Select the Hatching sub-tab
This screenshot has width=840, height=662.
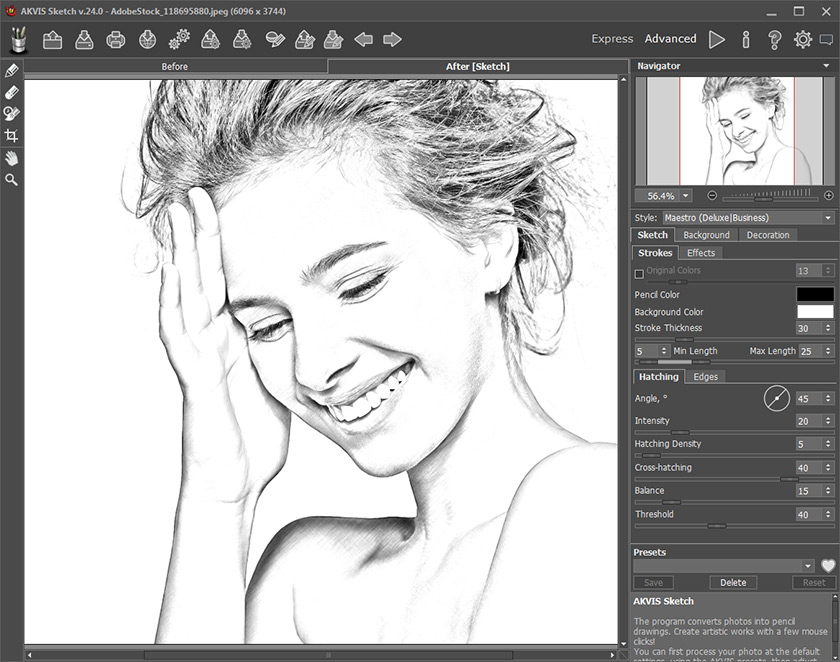pyautogui.click(x=658, y=377)
